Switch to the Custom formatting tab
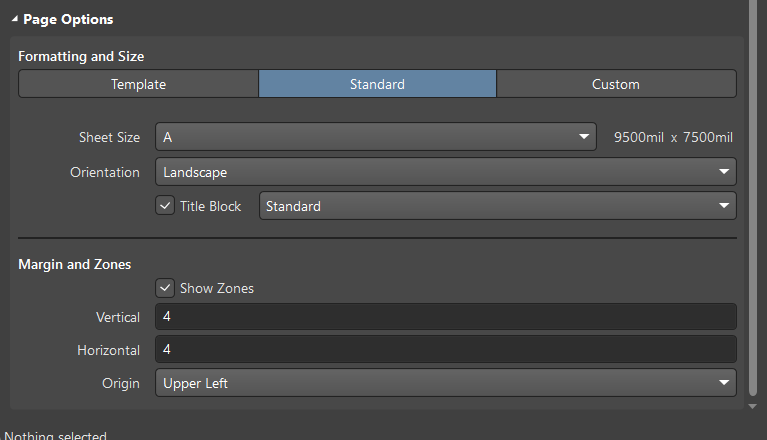 (x=616, y=84)
